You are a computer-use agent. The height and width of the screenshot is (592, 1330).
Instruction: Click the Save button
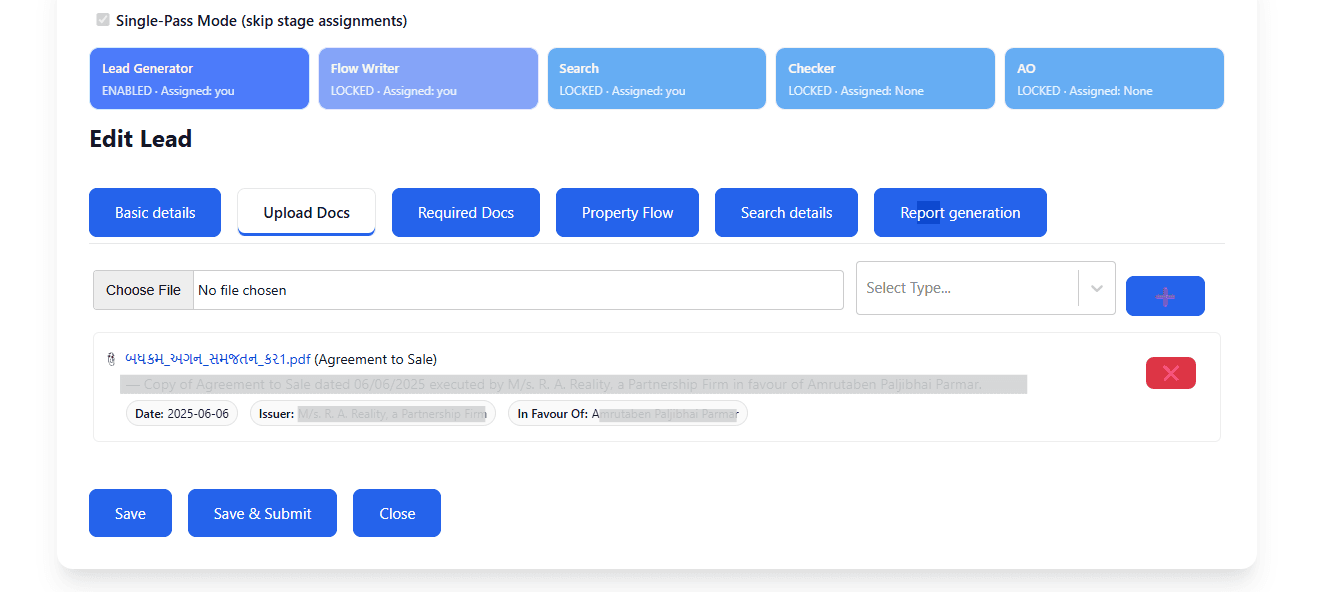(130, 512)
